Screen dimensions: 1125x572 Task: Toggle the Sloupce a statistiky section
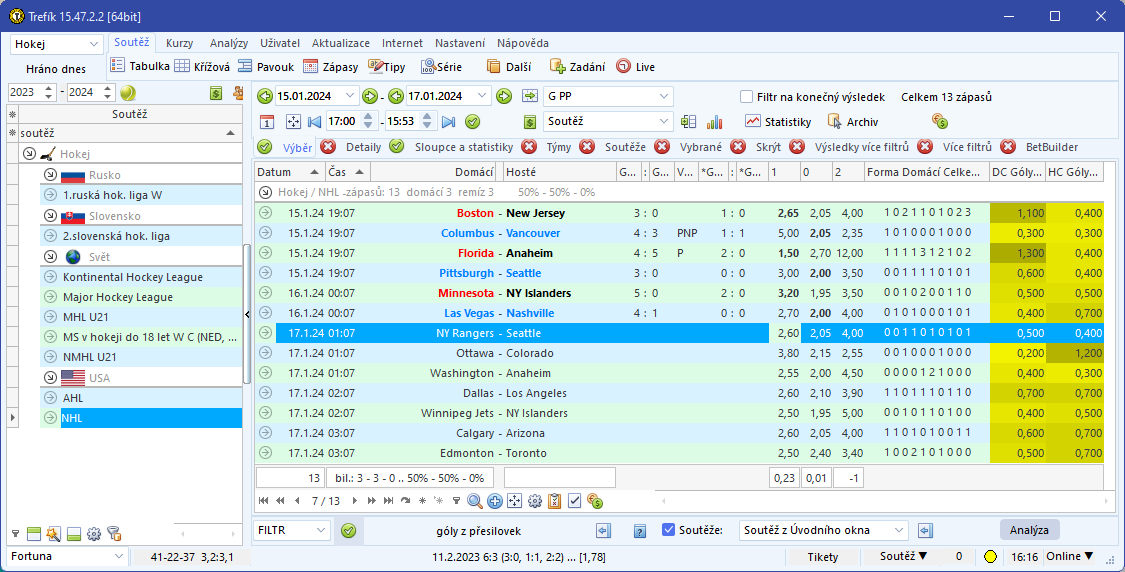[x=397, y=146]
